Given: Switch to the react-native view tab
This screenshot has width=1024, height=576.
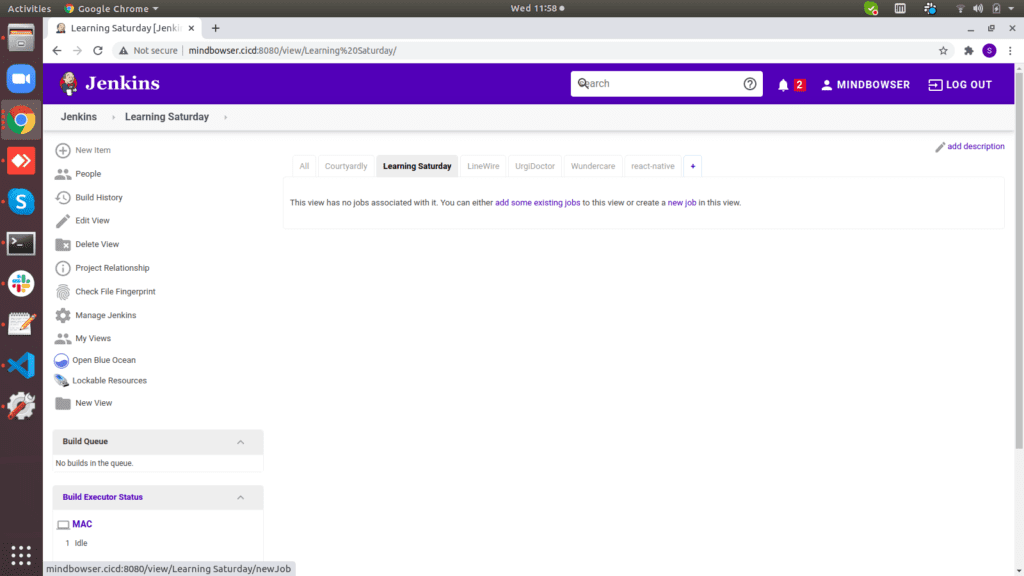Looking at the screenshot, I should tap(652, 166).
